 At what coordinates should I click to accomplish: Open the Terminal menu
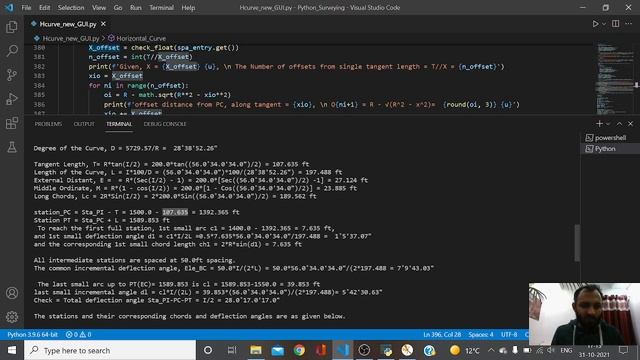(x=161, y=8)
